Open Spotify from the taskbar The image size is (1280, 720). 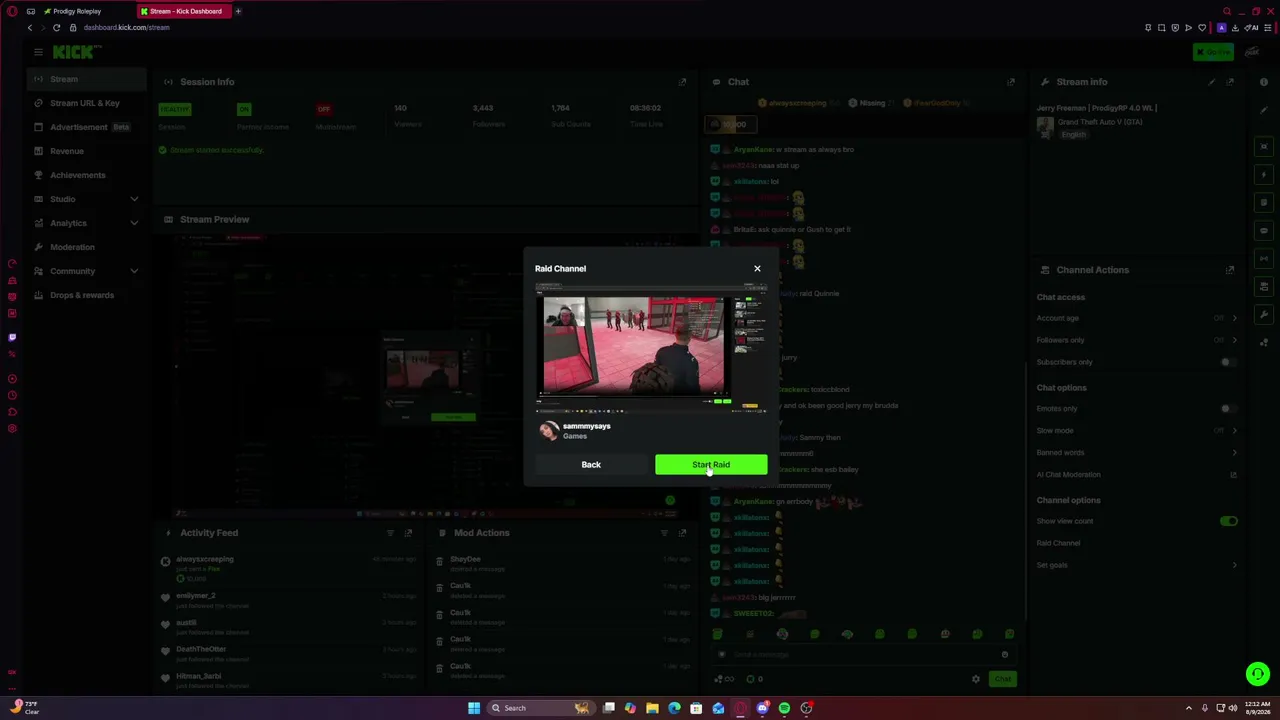[x=784, y=708]
